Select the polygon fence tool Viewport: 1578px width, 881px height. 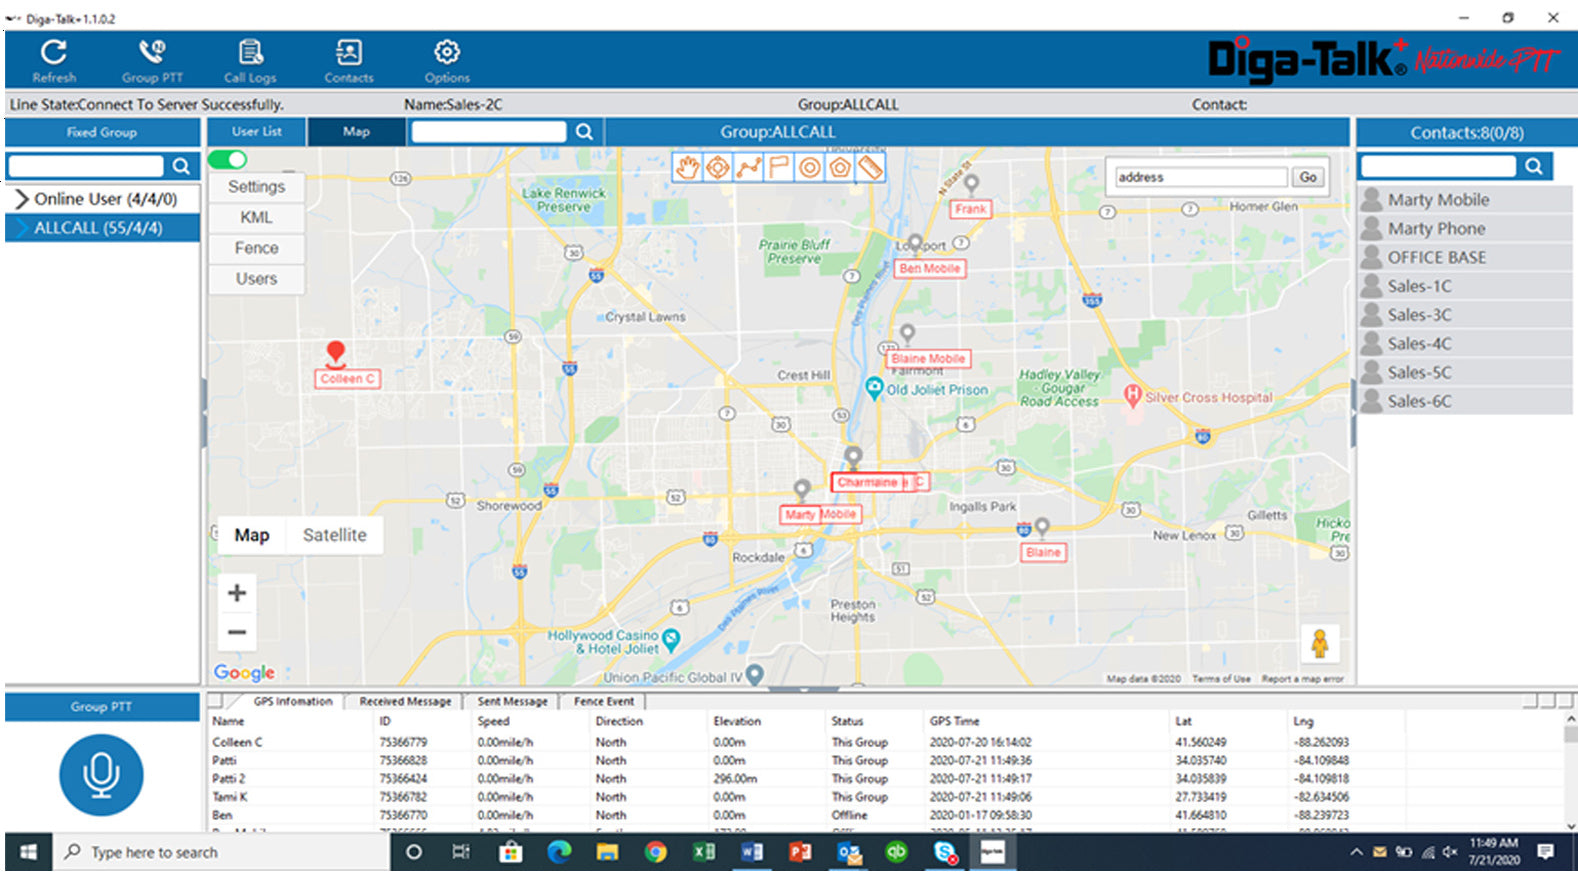[840, 168]
